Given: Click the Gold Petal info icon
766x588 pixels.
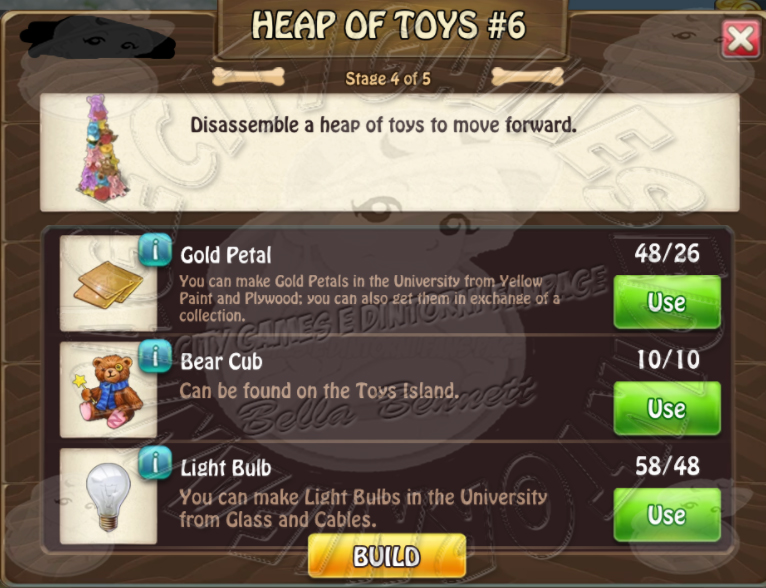Looking at the screenshot, I should point(155,250).
